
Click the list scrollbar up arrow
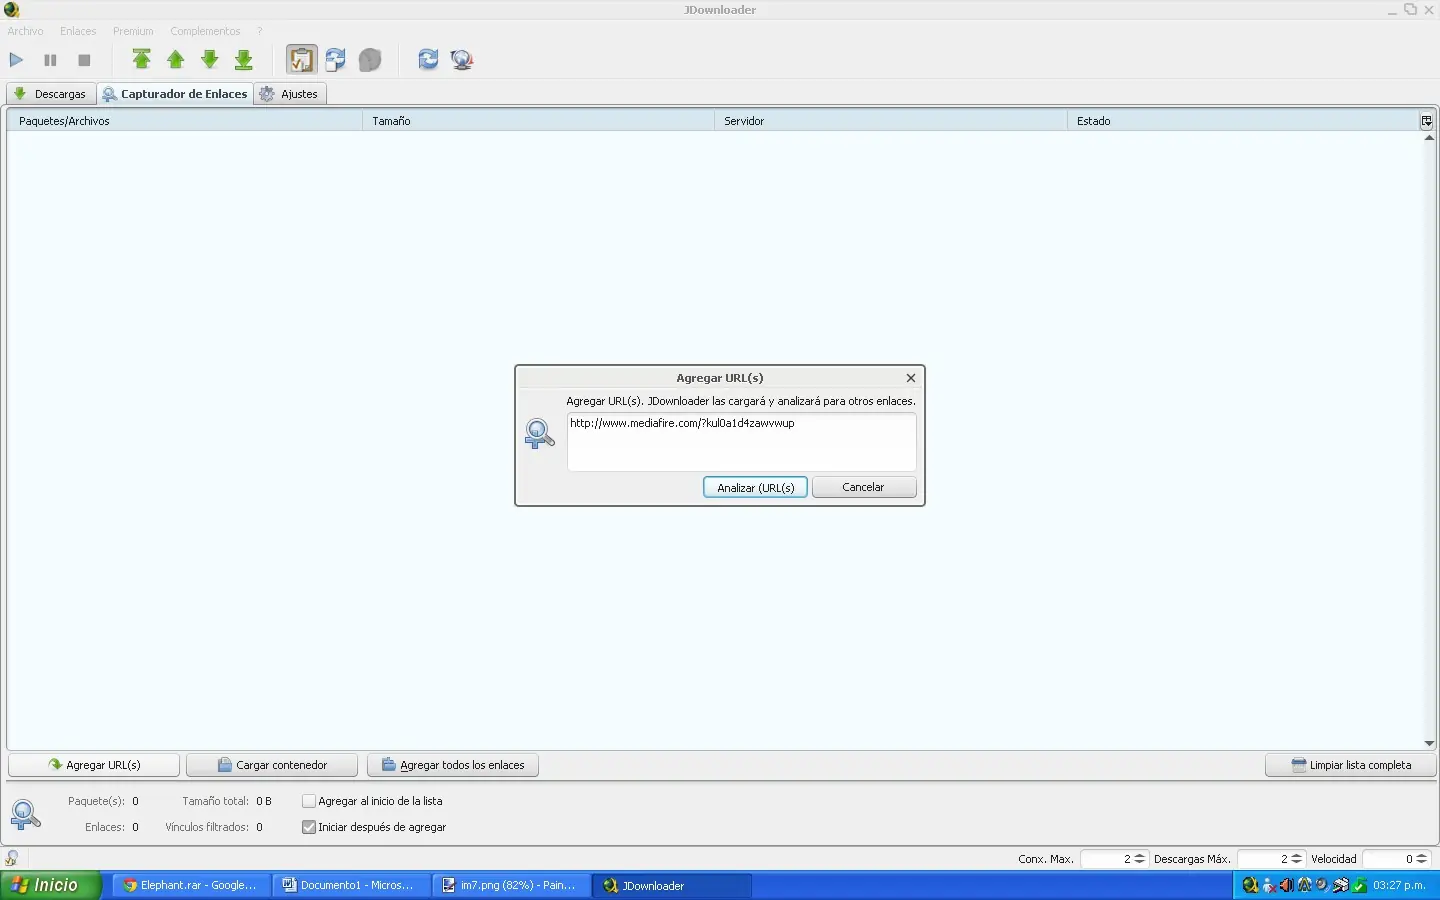coord(1429,138)
